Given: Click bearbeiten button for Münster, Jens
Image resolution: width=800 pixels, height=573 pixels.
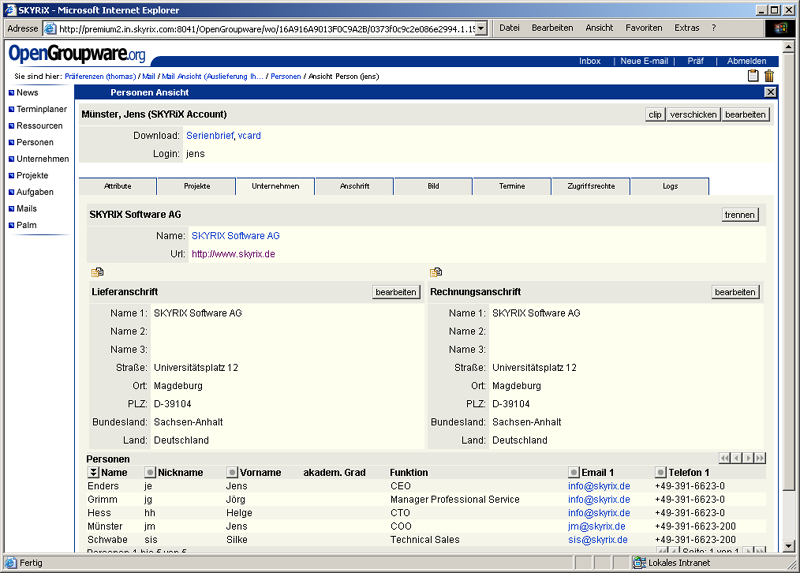Looking at the screenshot, I should 745,115.
